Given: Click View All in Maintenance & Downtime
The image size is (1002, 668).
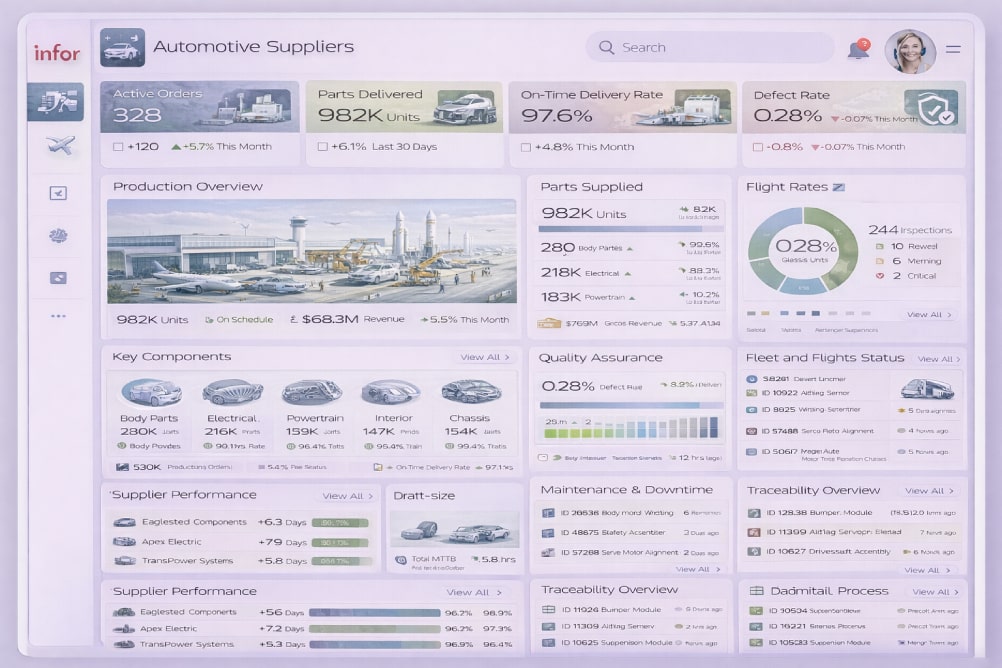Looking at the screenshot, I should (x=697, y=569).
